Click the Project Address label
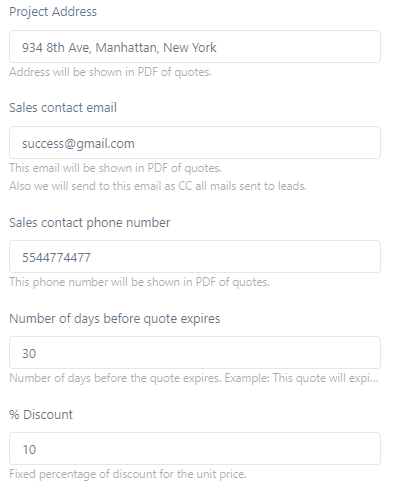 53,12
